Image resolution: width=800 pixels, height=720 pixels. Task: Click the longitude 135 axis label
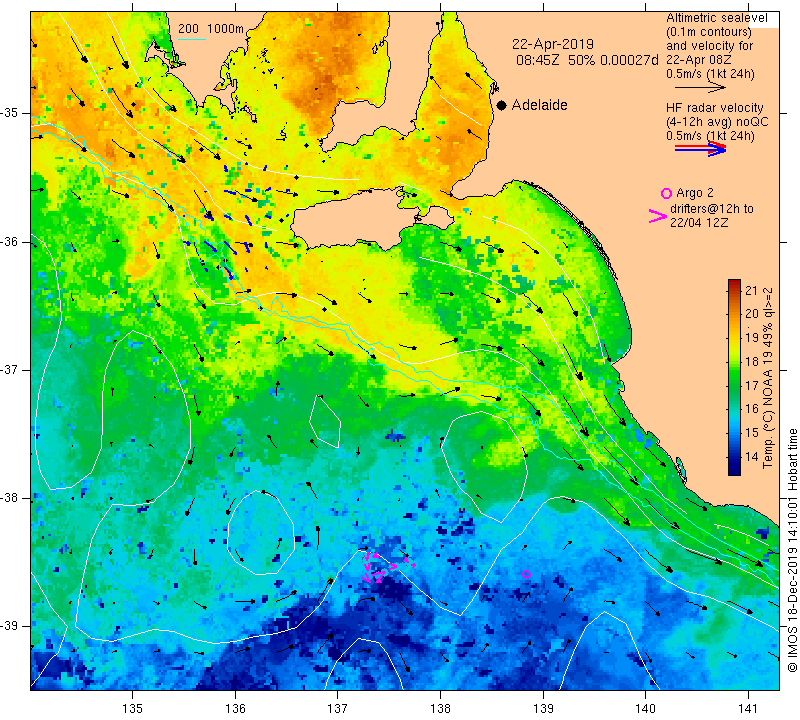(x=133, y=709)
